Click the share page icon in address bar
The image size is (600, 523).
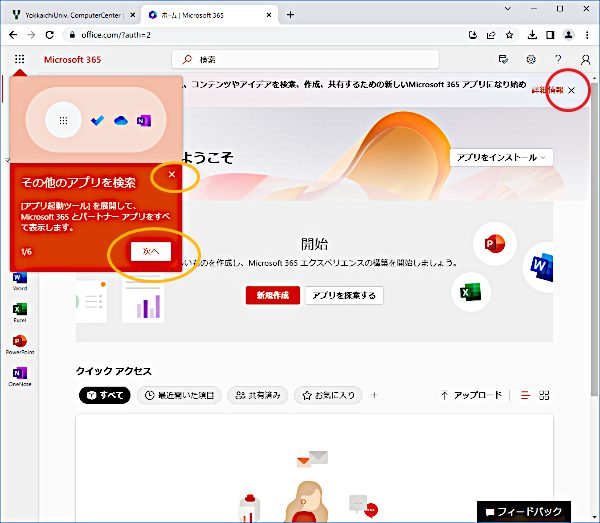point(491,35)
